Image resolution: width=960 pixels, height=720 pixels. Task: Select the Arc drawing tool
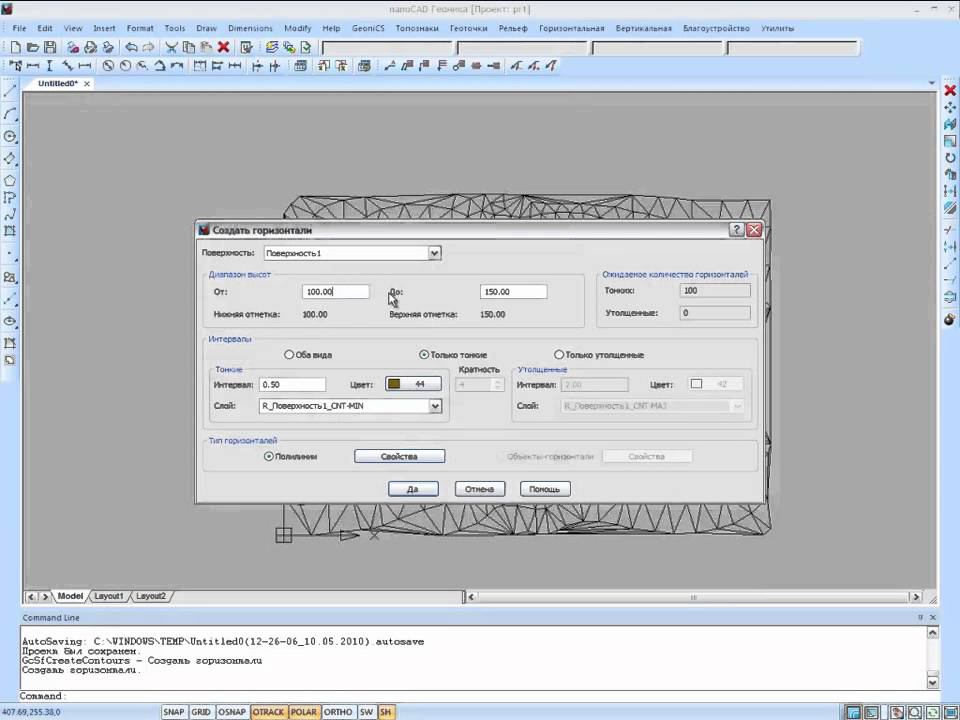pyautogui.click(x=10, y=114)
